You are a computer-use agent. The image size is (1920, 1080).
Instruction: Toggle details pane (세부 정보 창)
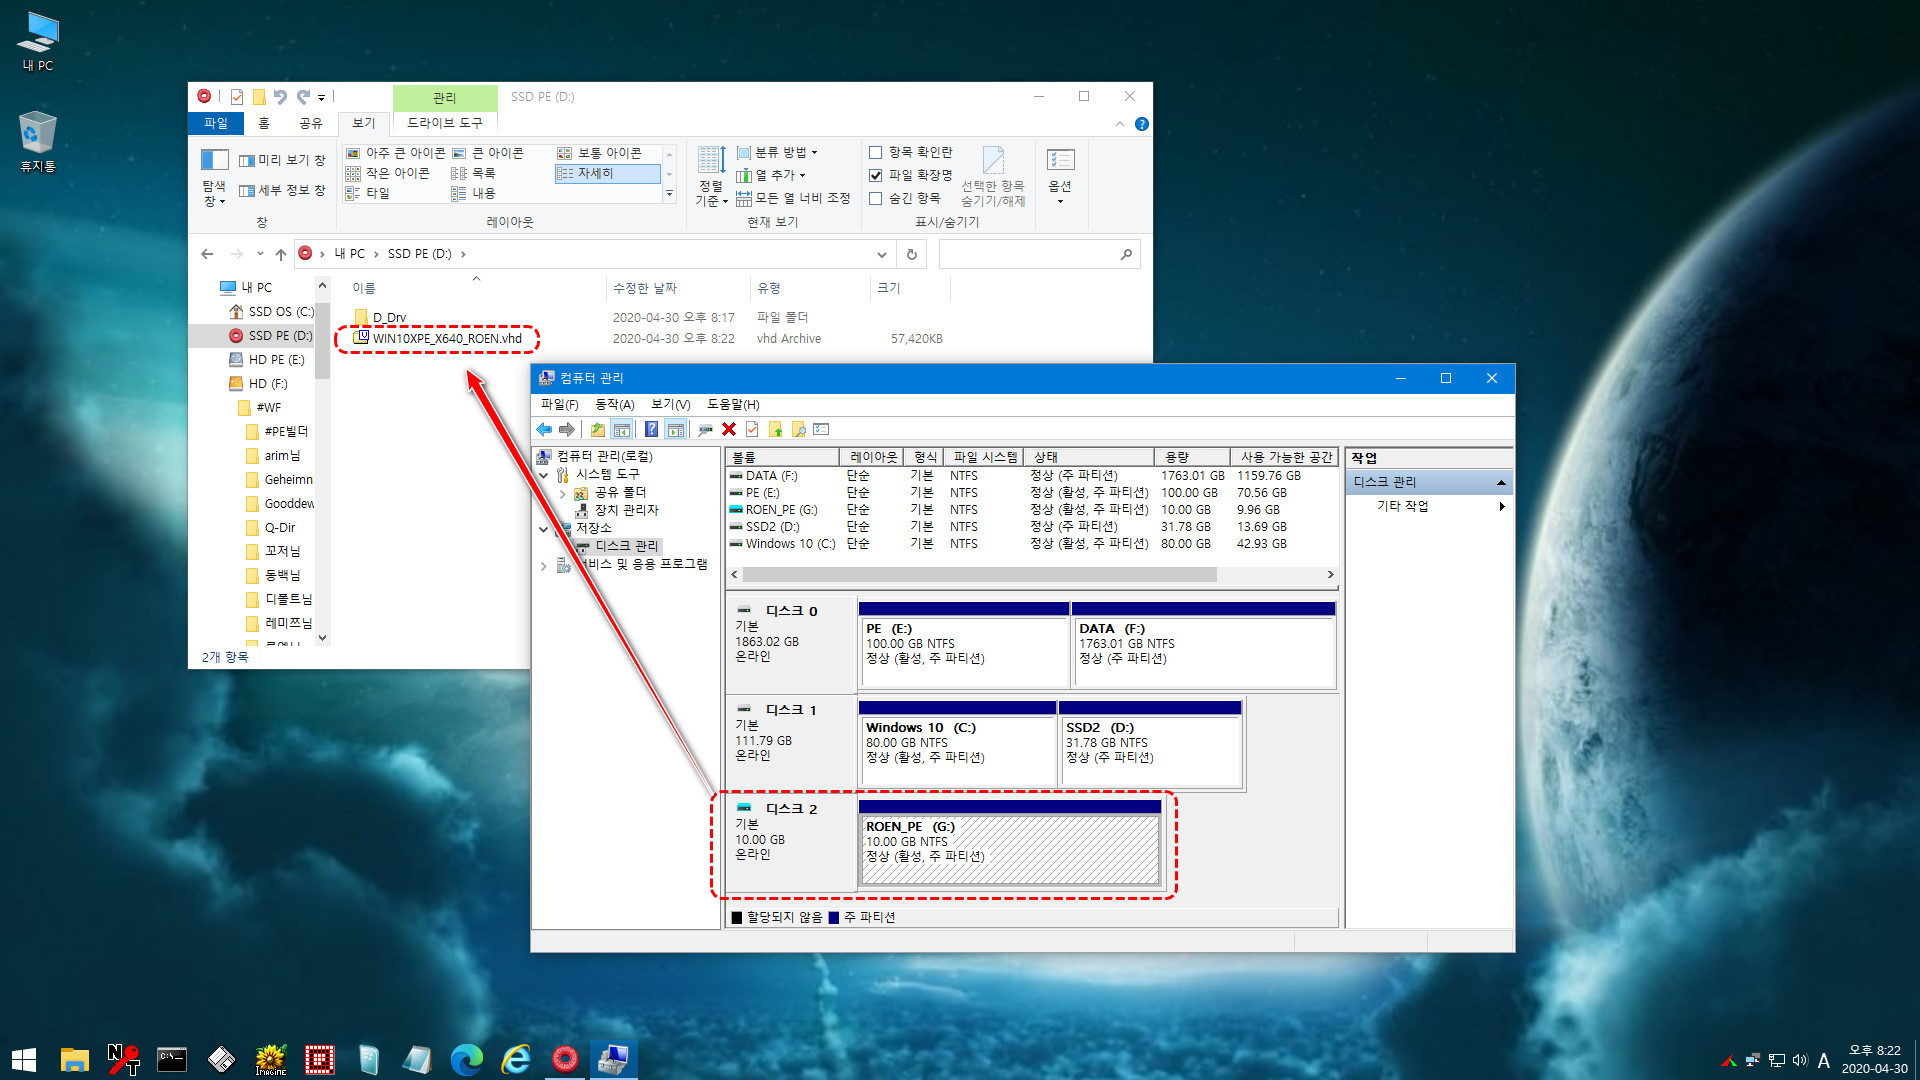pos(282,190)
